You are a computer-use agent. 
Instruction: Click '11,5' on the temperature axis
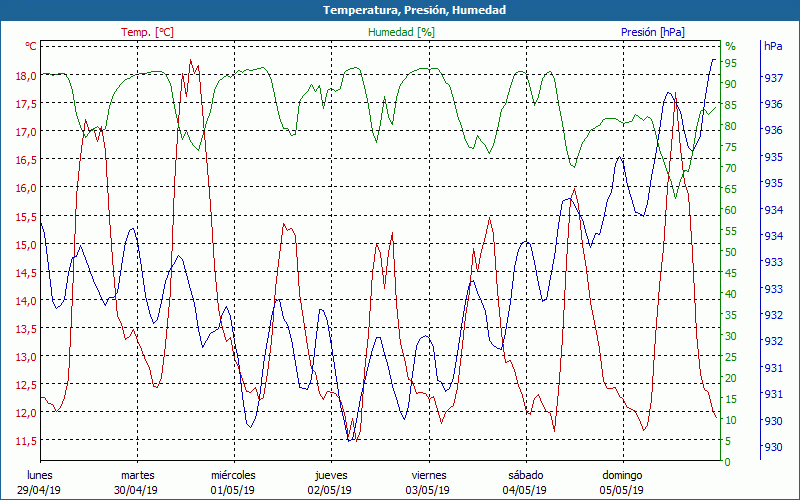click(x=26, y=441)
